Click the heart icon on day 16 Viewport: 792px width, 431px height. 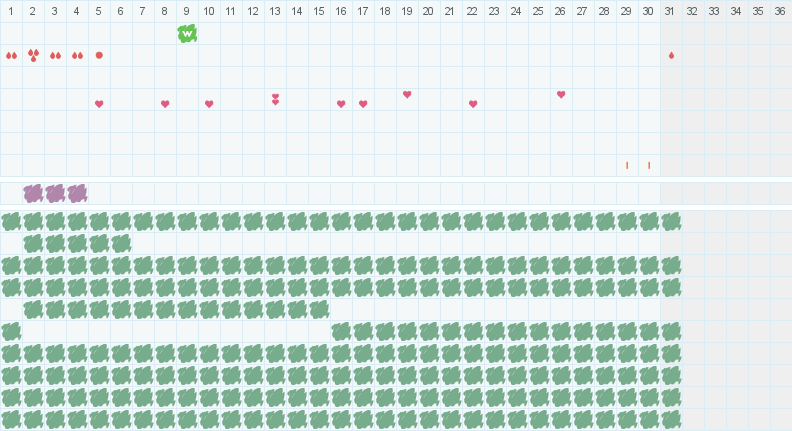pos(341,104)
